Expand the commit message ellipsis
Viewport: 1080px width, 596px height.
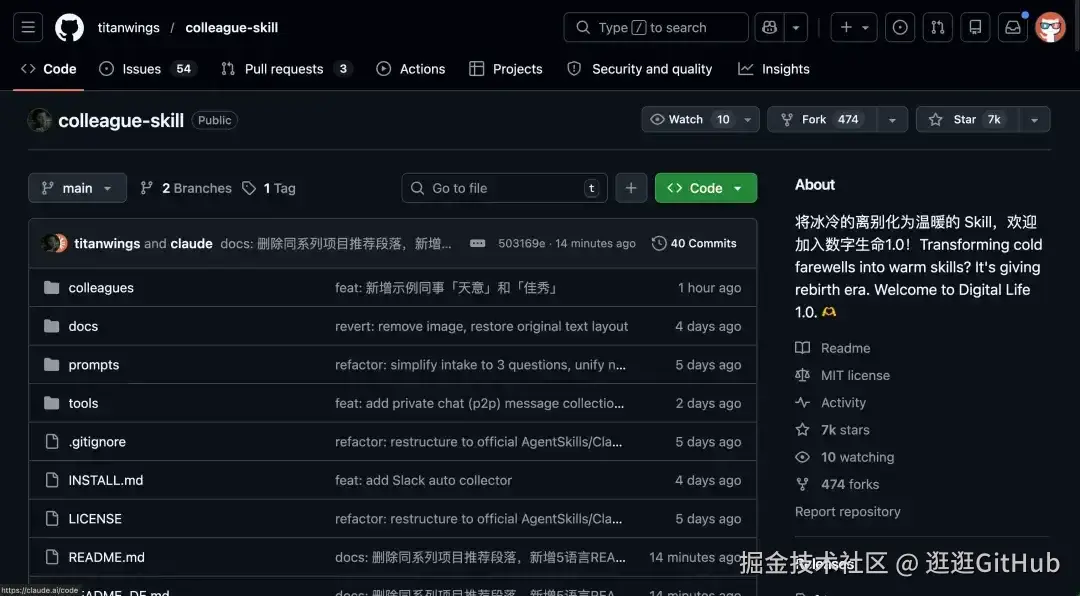point(477,243)
